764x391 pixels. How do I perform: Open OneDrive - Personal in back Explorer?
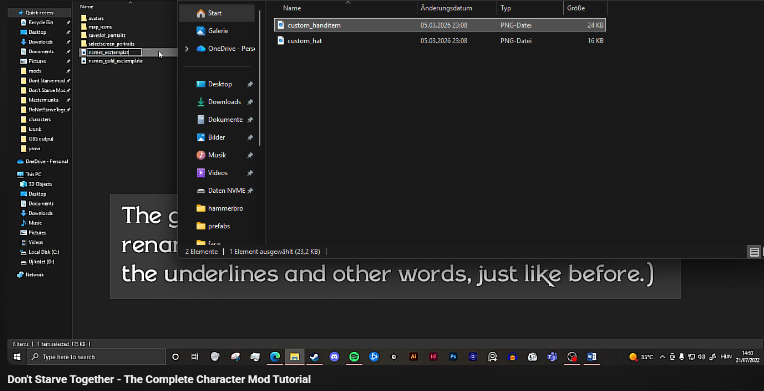click(42, 161)
